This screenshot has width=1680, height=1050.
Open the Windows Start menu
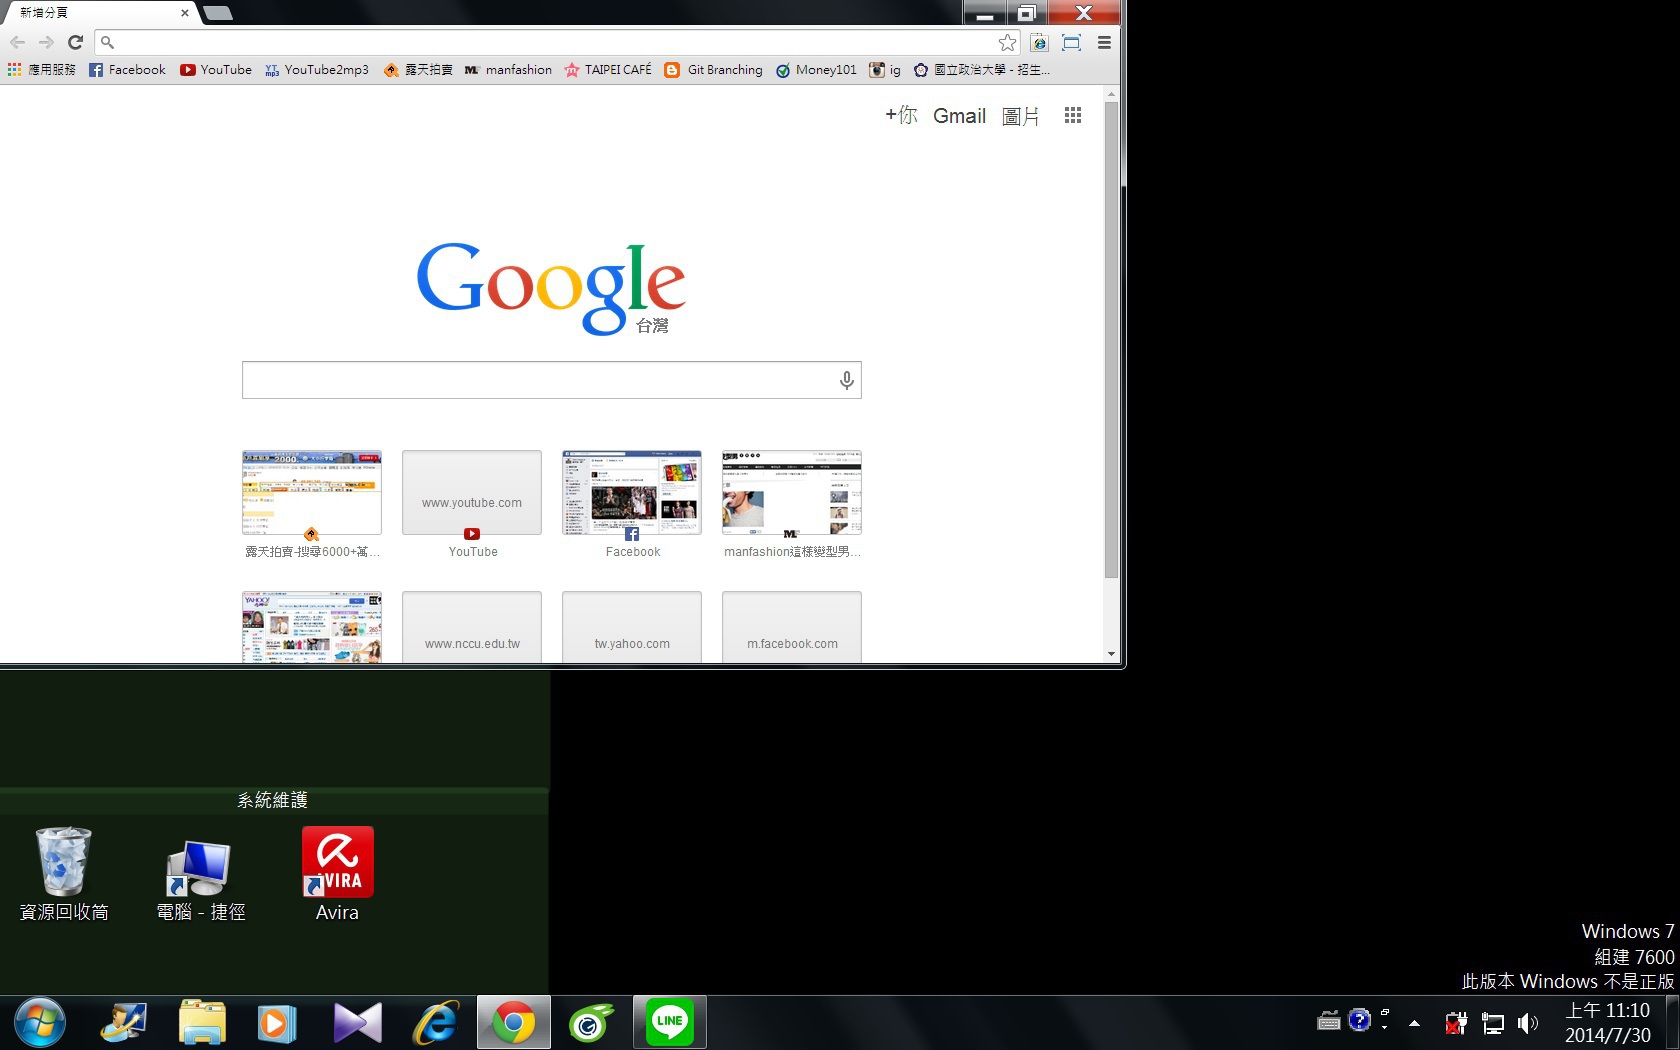[x=40, y=1023]
